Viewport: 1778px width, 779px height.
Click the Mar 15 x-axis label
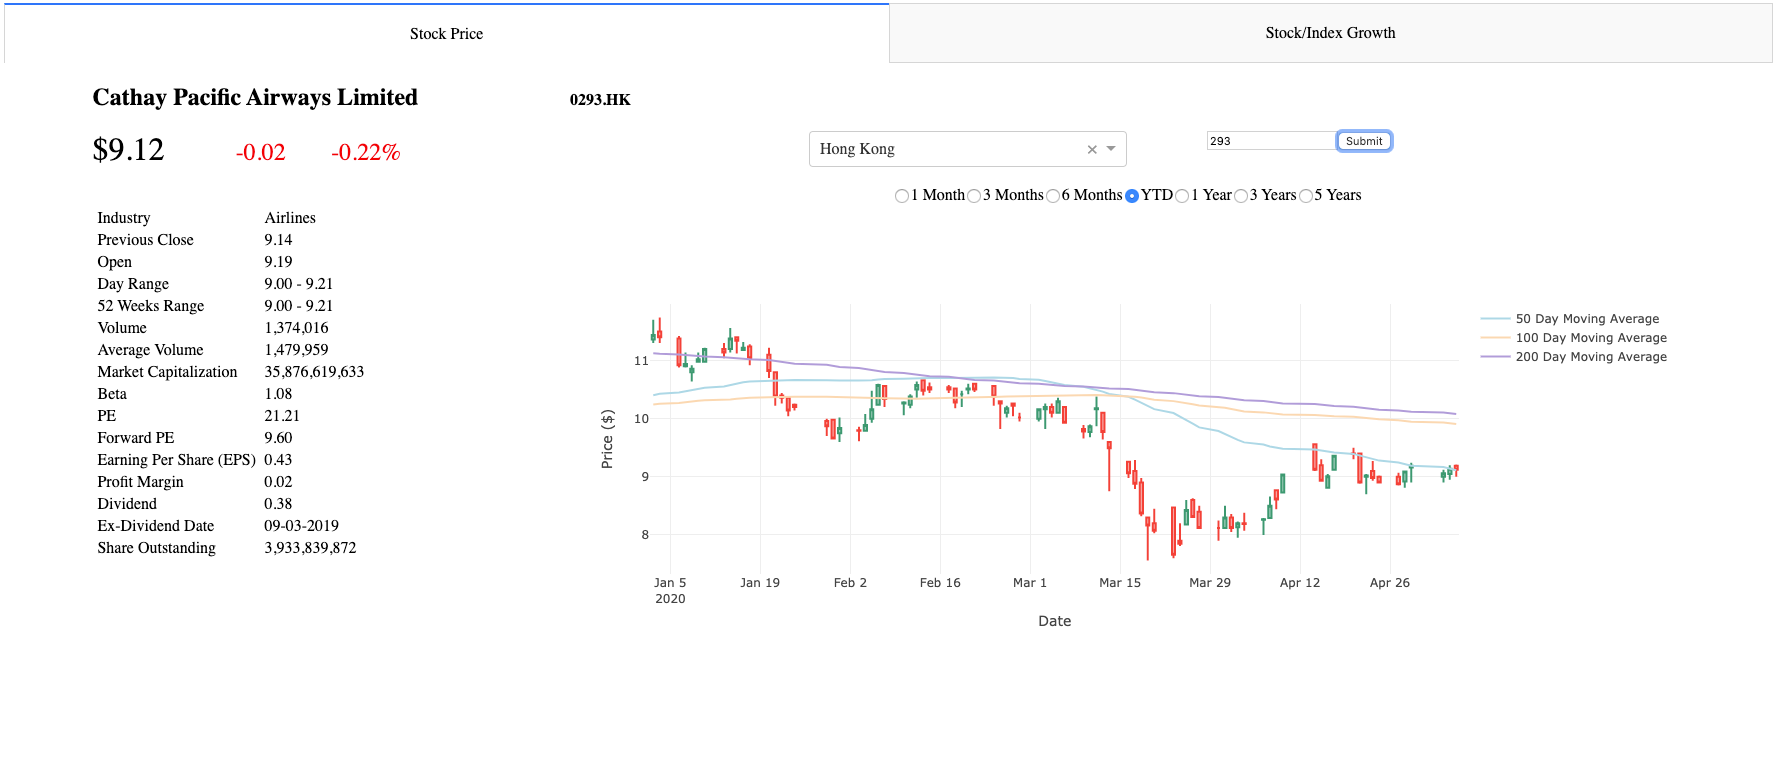click(x=1120, y=583)
